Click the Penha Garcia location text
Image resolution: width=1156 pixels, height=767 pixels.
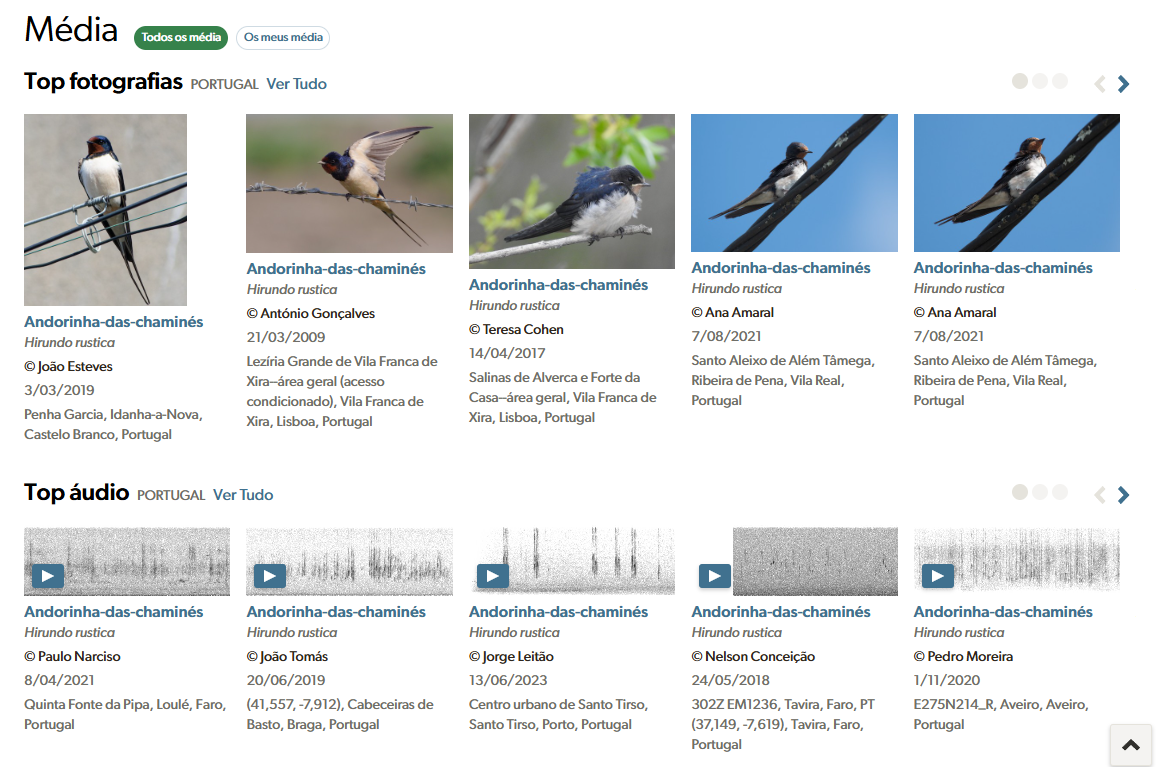click(114, 425)
